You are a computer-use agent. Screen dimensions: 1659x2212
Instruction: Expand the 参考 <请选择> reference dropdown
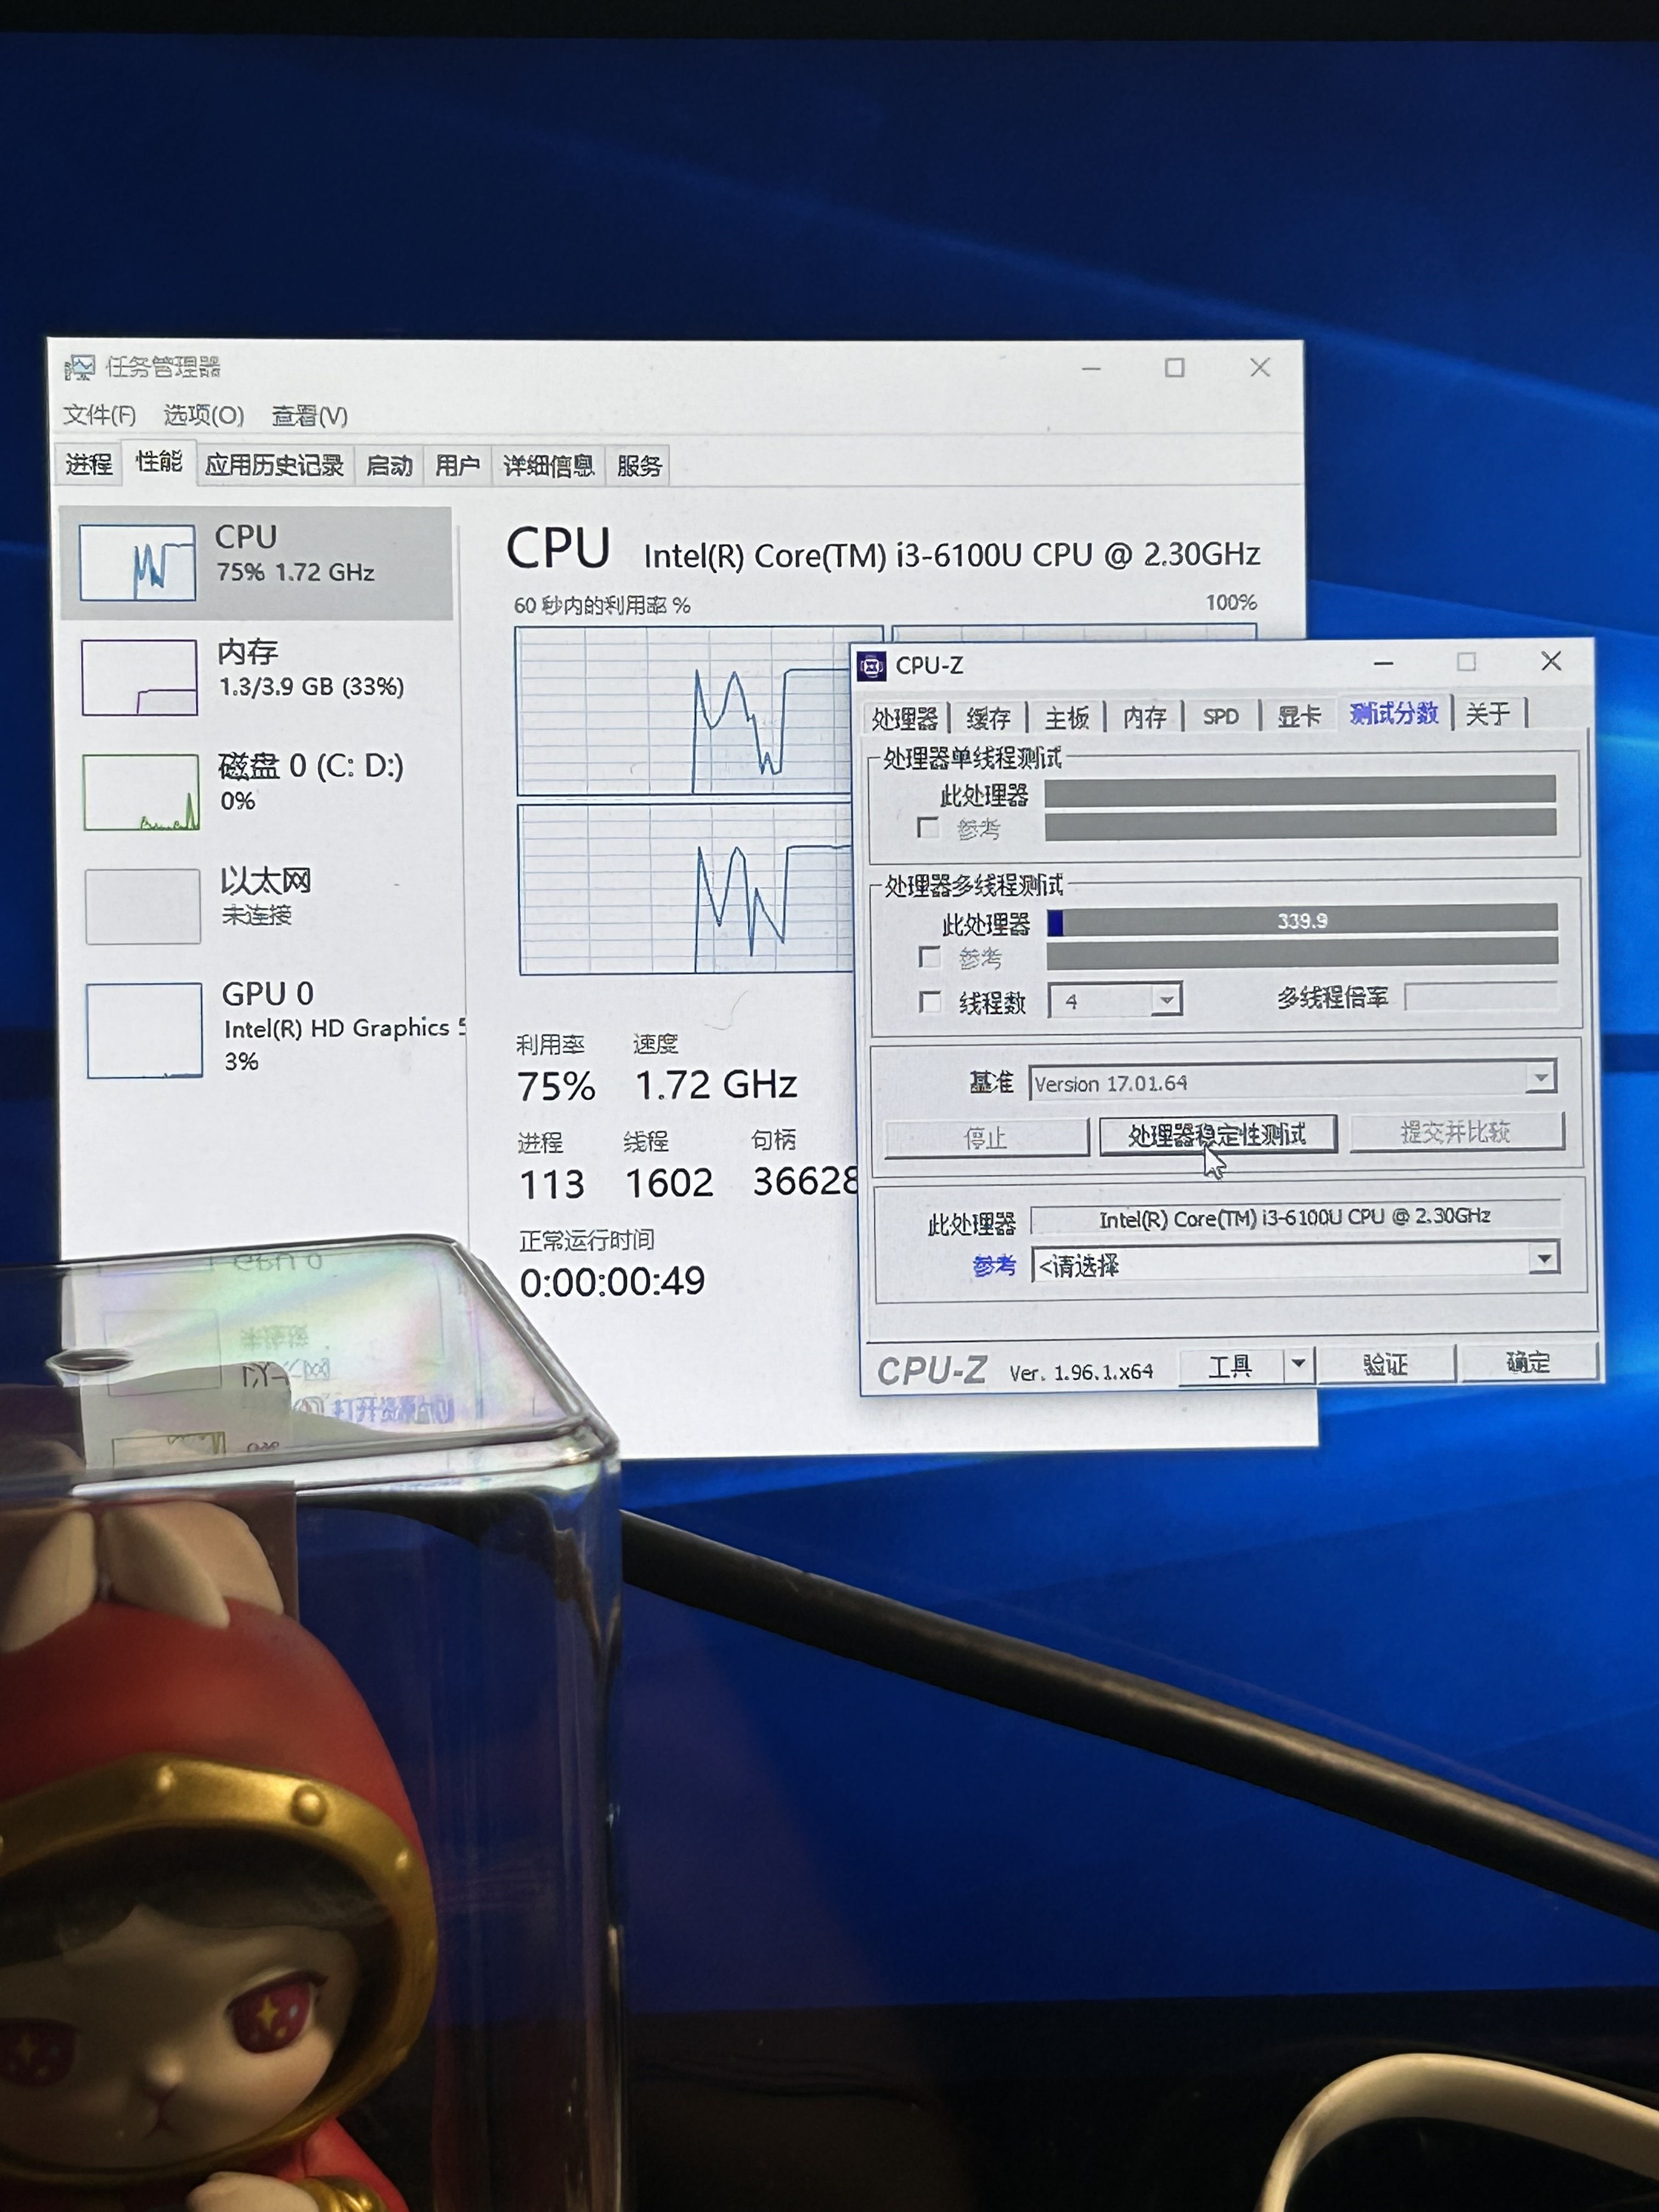point(1544,1258)
